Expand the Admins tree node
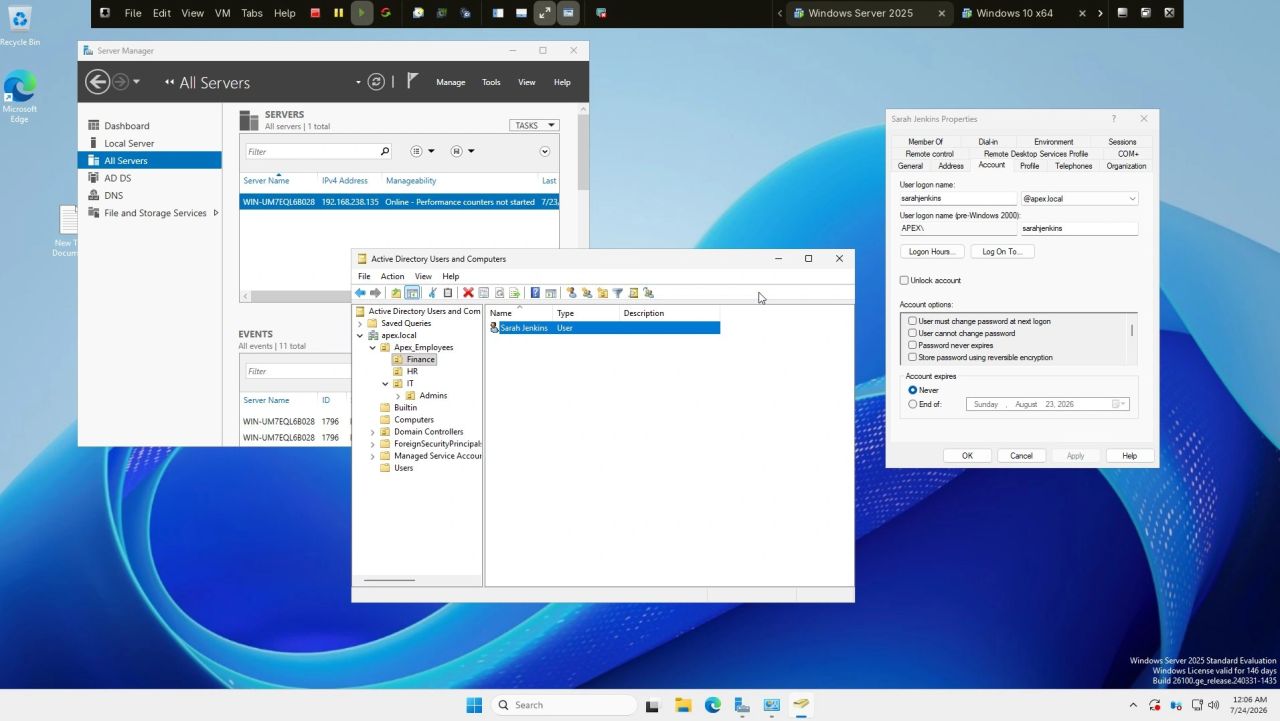Viewport: 1280px width, 721px height. click(398, 395)
